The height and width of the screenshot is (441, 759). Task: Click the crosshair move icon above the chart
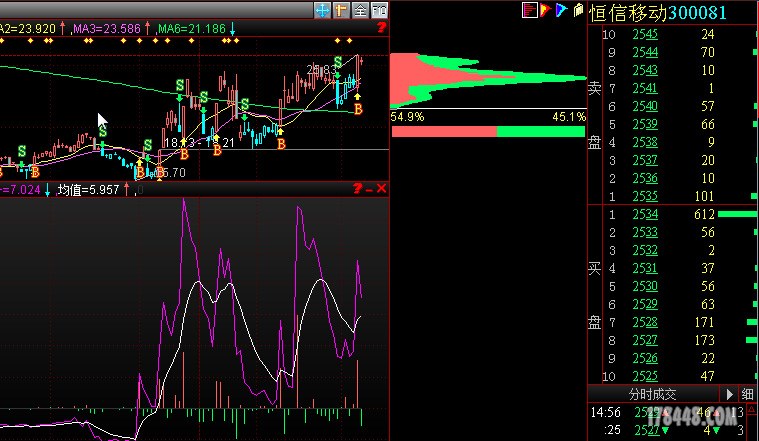322,10
